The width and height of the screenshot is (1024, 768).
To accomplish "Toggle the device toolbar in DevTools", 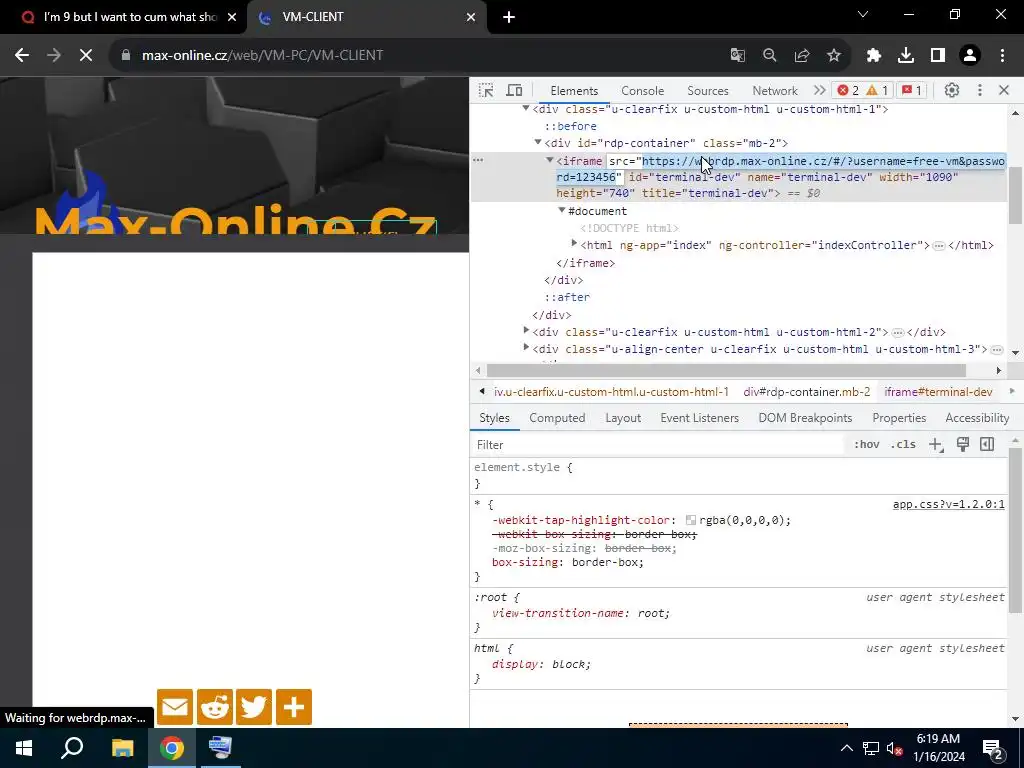I will click(x=515, y=90).
